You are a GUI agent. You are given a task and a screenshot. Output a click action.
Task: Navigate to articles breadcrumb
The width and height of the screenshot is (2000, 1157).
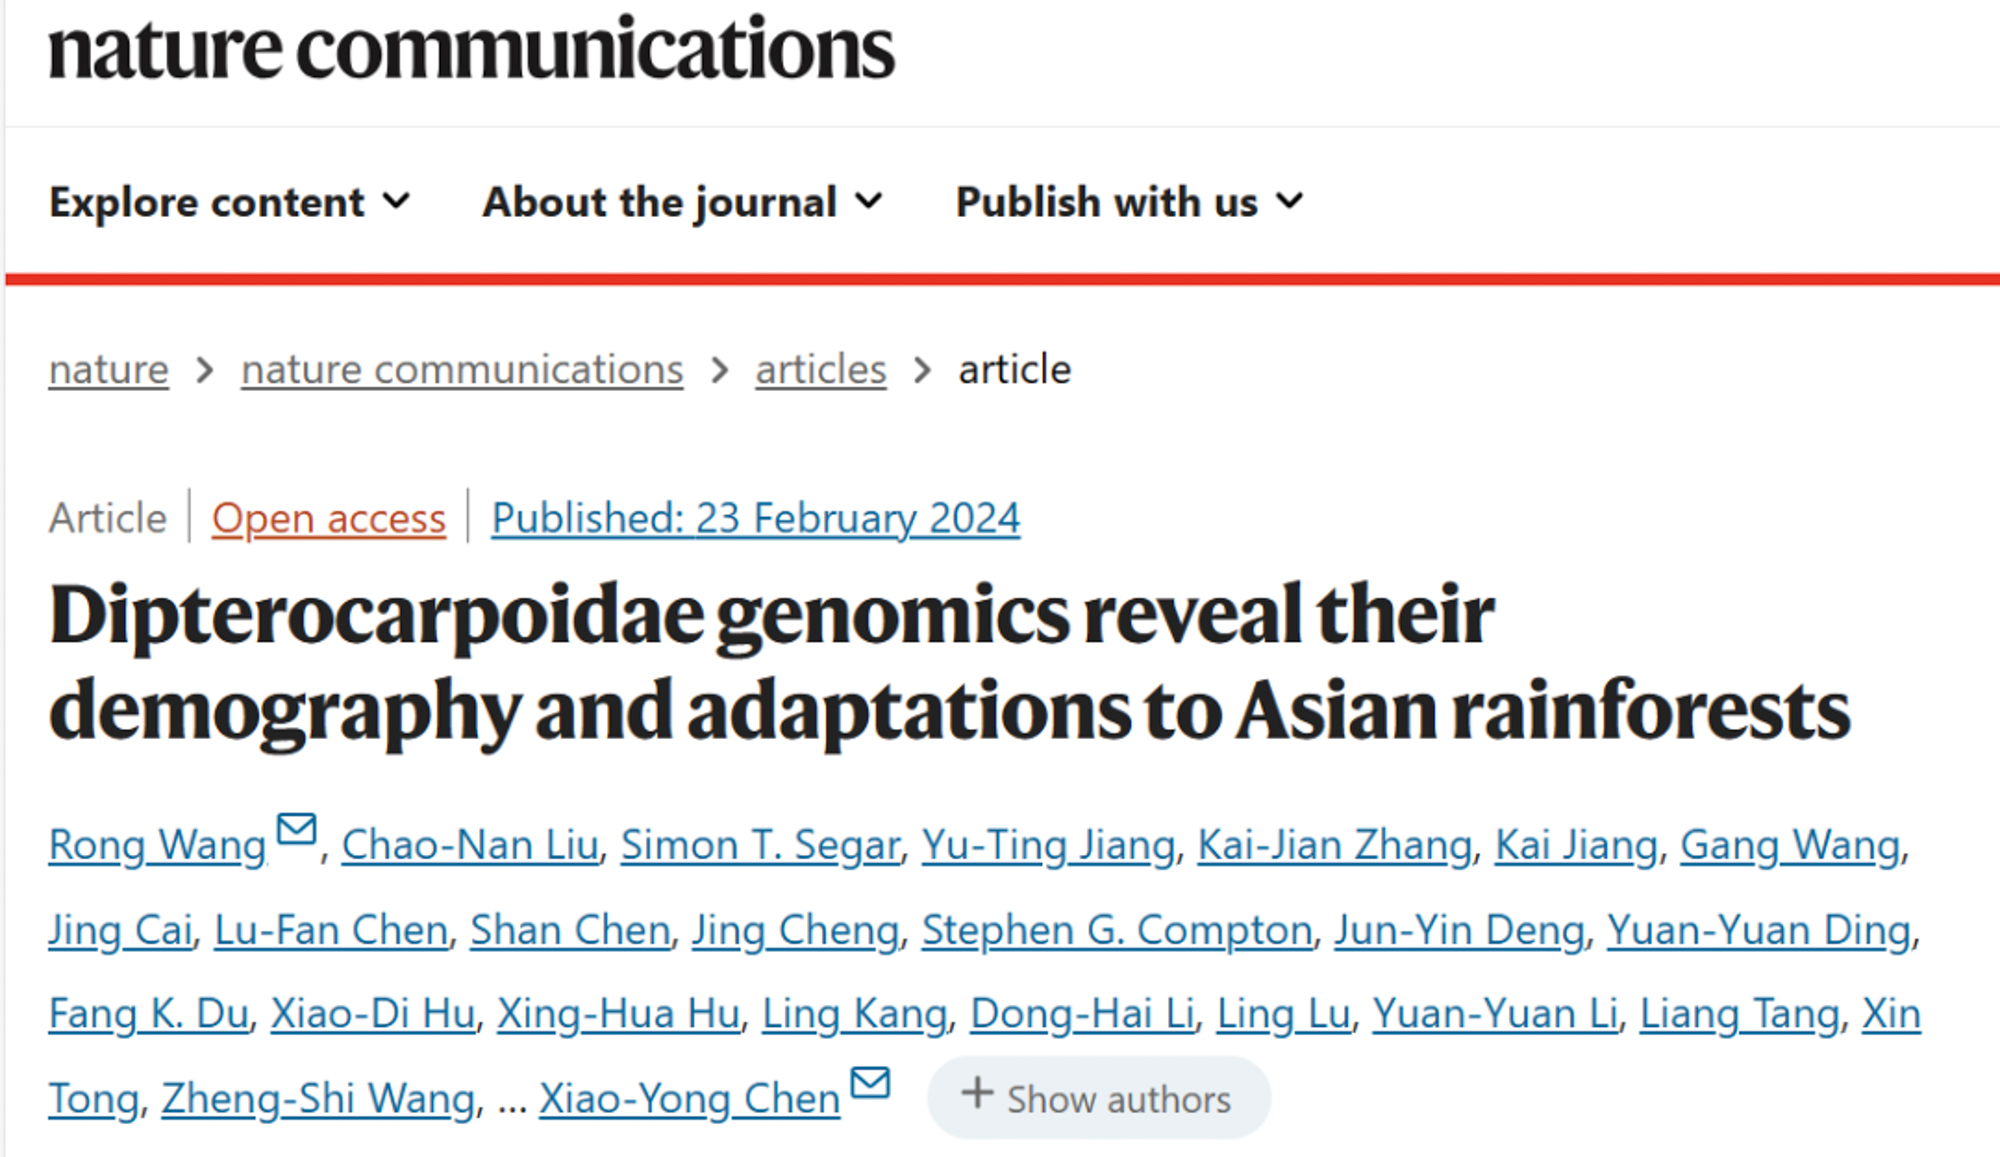[820, 370]
